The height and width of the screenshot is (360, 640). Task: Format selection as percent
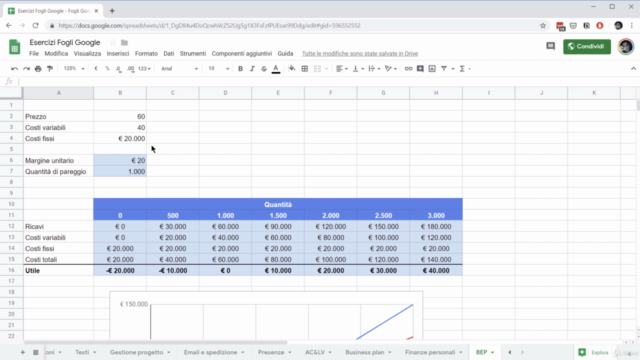[x=107, y=69]
